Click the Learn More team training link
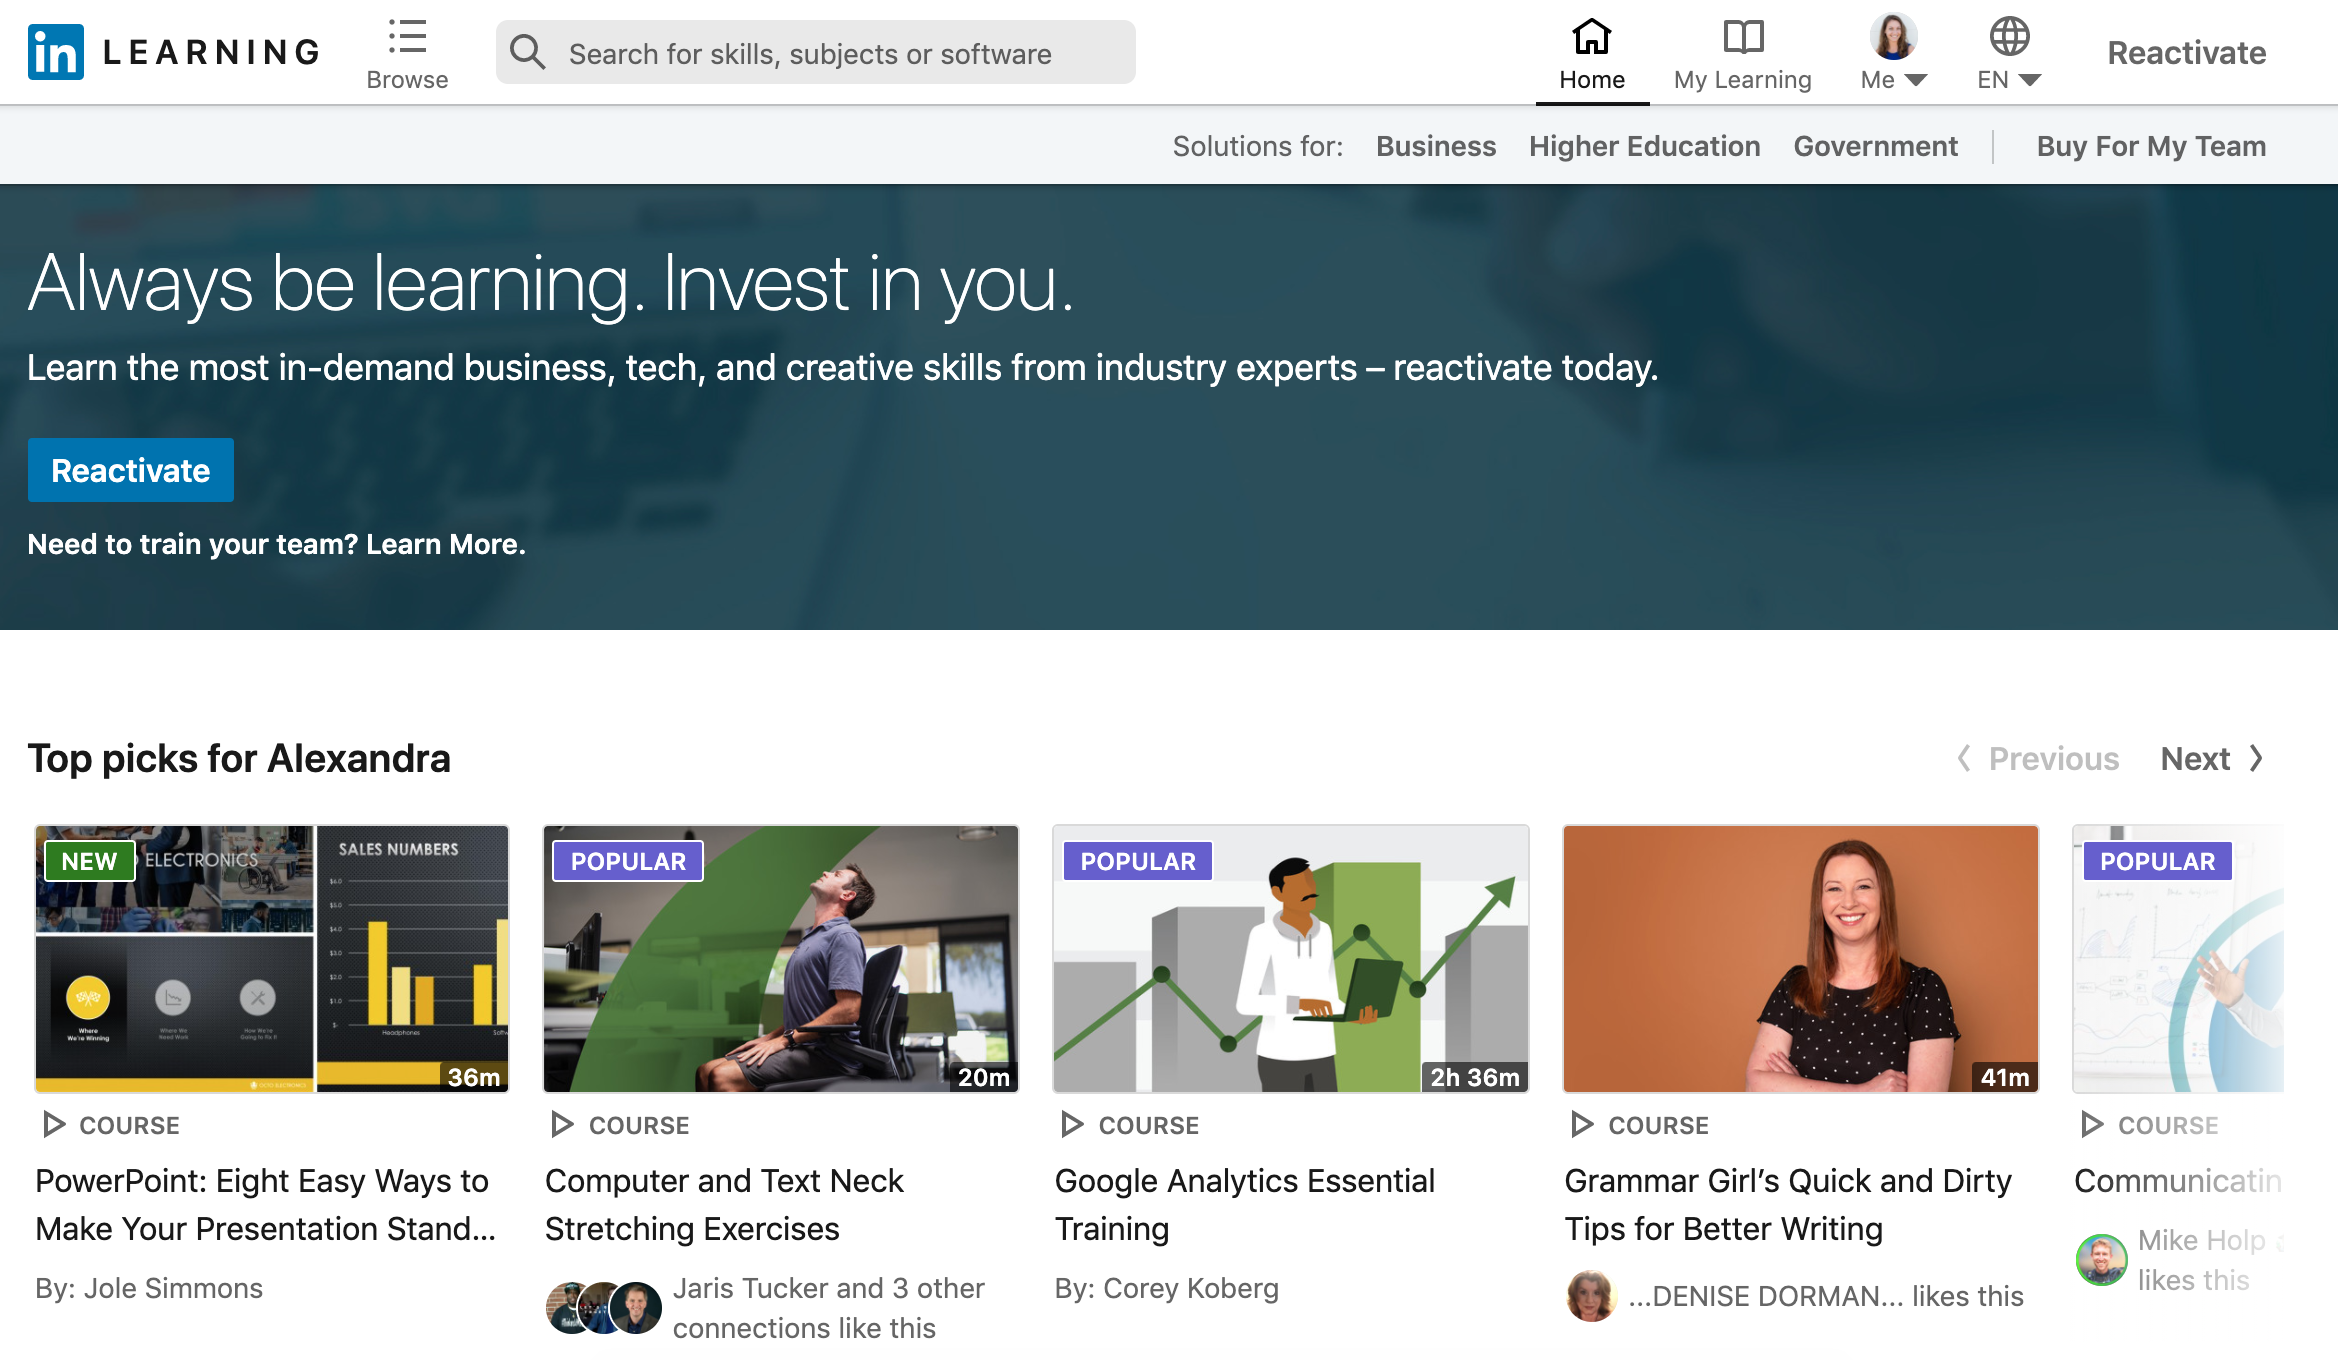The image size is (2338, 1360). click(x=446, y=544)
